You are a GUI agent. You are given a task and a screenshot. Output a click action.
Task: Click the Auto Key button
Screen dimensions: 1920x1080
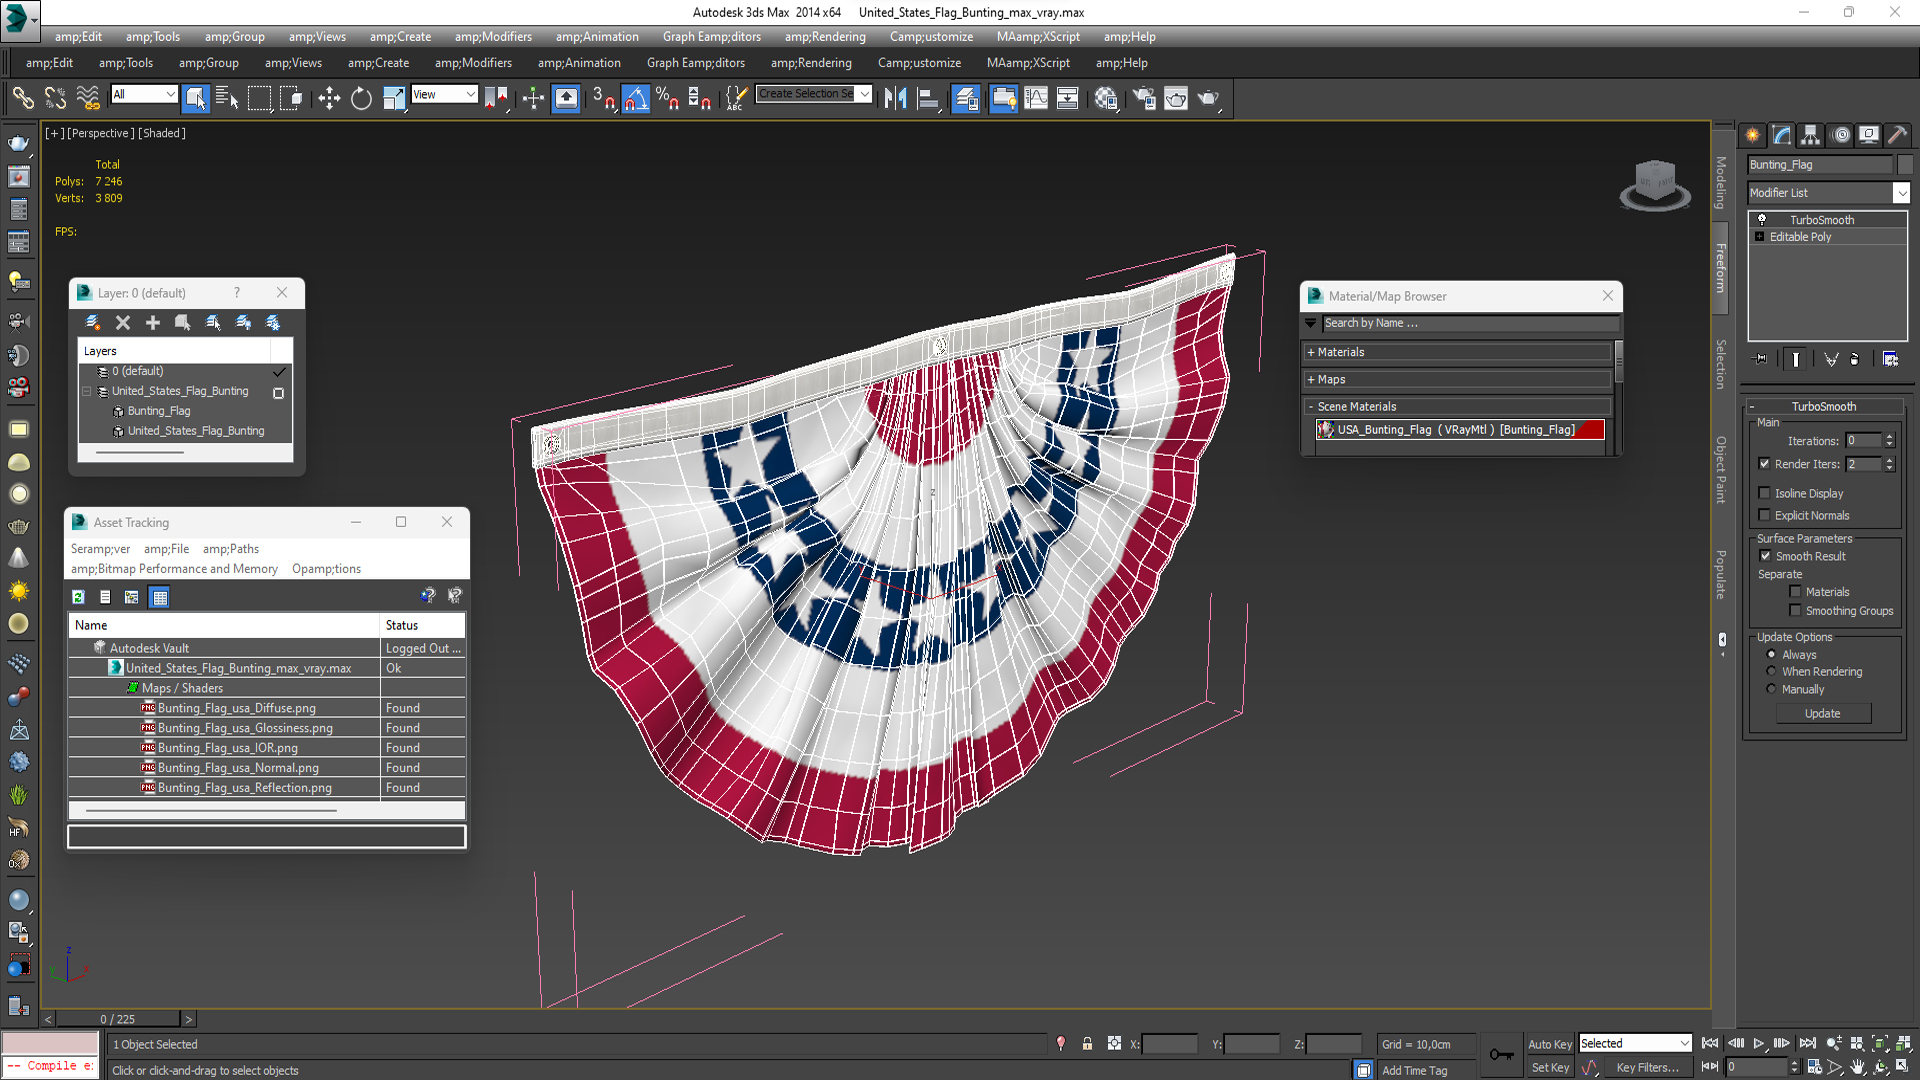[1550, 1044]
